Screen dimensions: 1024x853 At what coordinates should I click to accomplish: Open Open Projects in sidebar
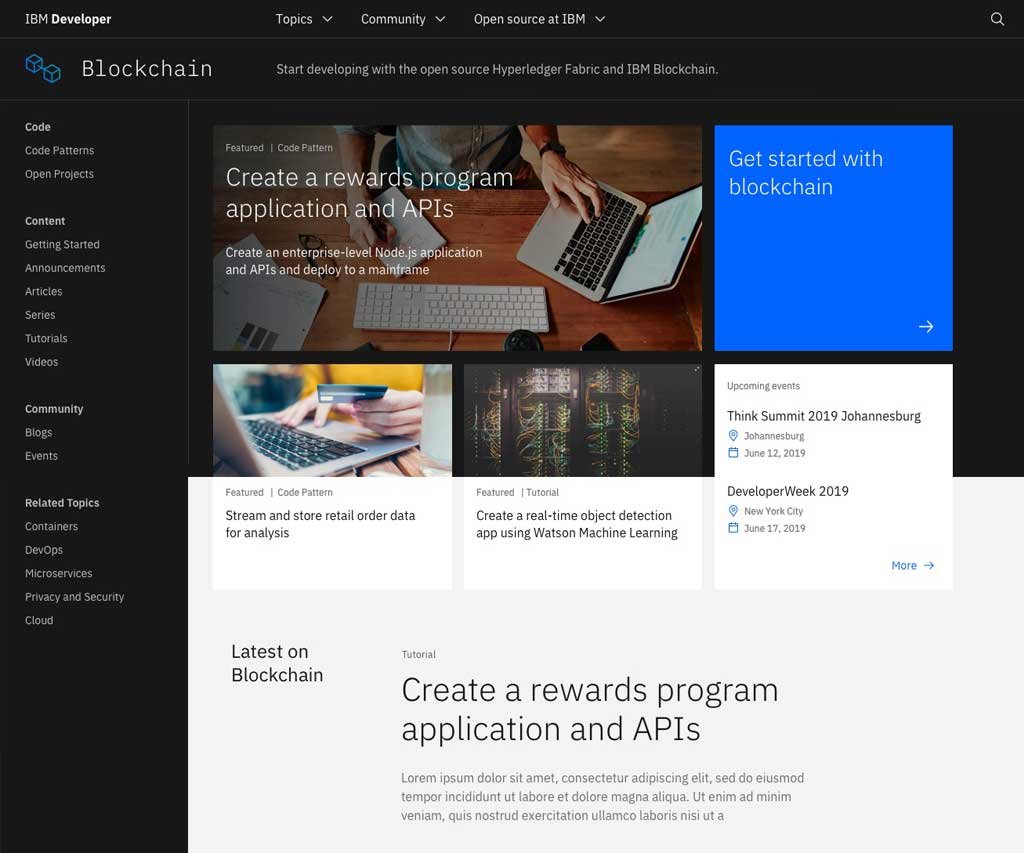(59, 174)
